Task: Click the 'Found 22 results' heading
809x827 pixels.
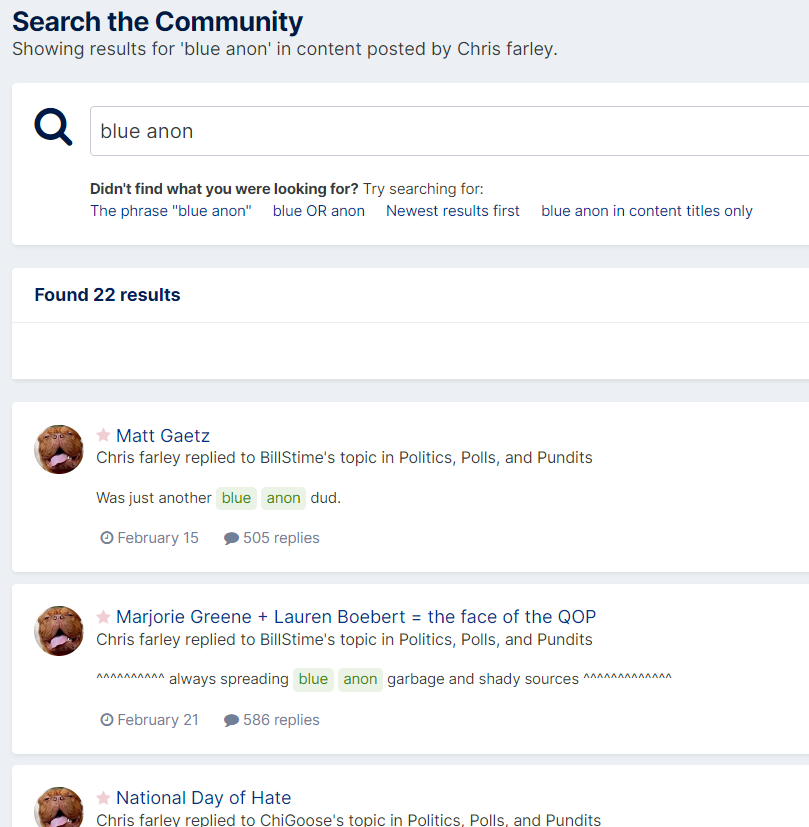Action: pyautogui.click(x=107, y=295)
